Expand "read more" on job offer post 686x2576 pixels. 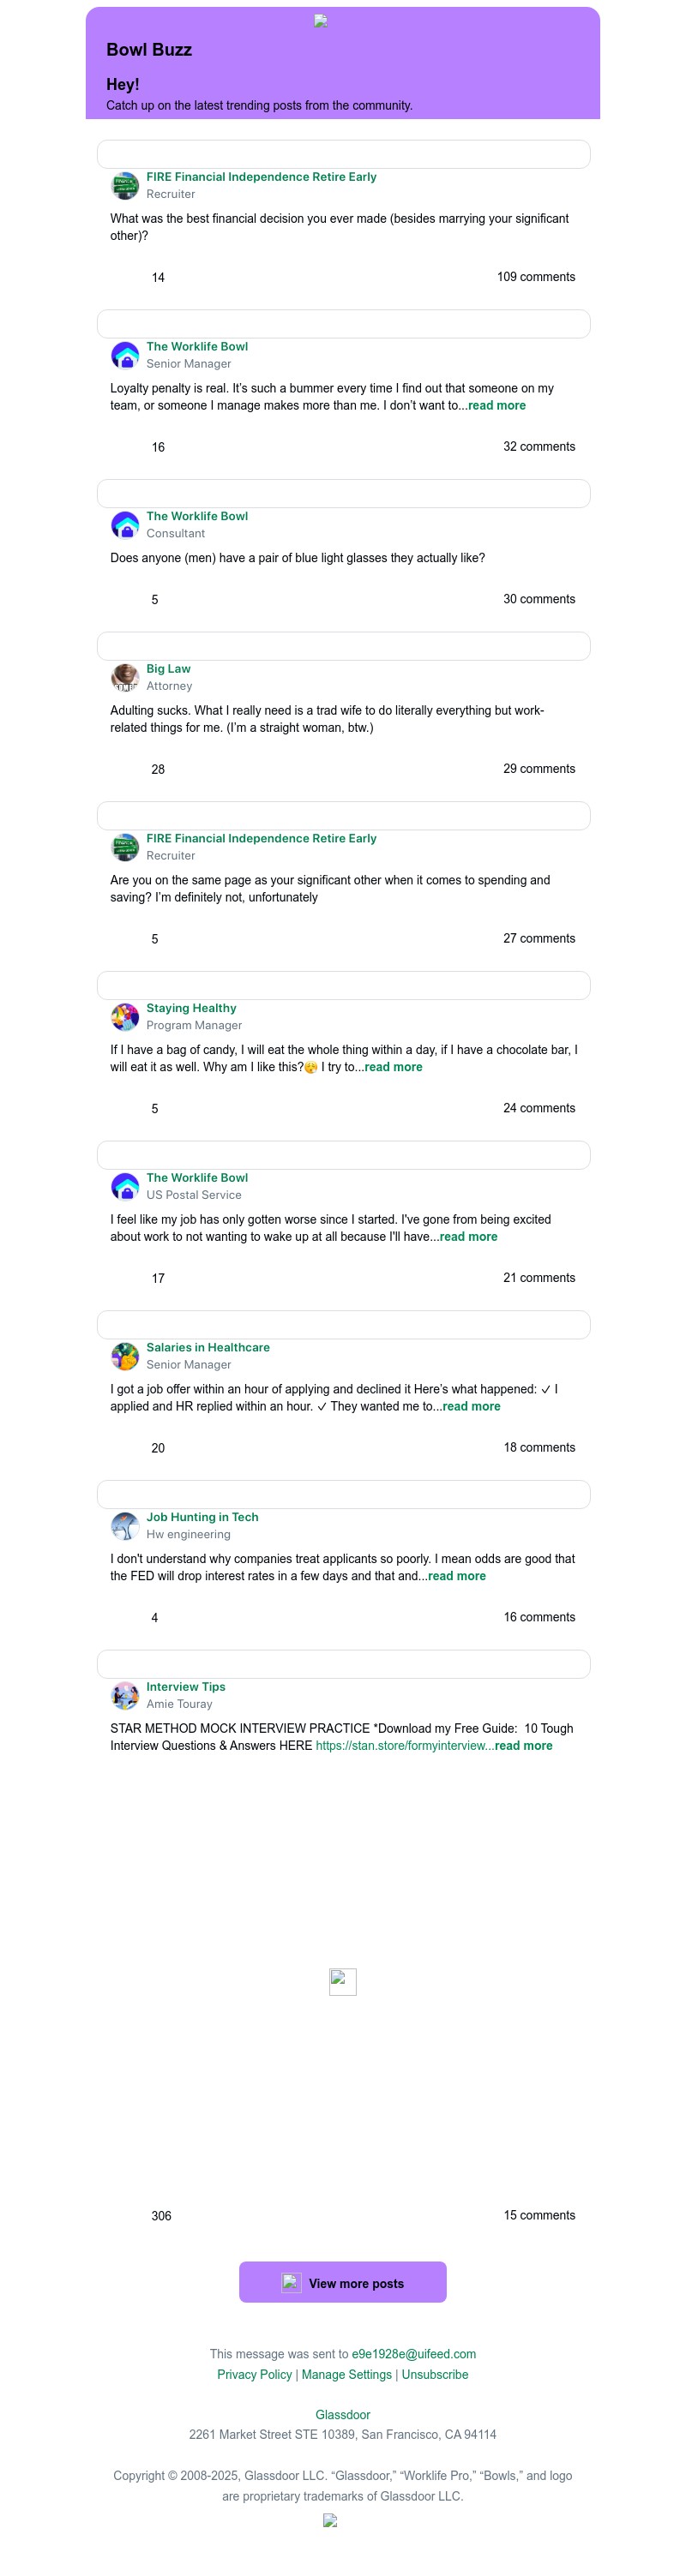(471, 1406)
